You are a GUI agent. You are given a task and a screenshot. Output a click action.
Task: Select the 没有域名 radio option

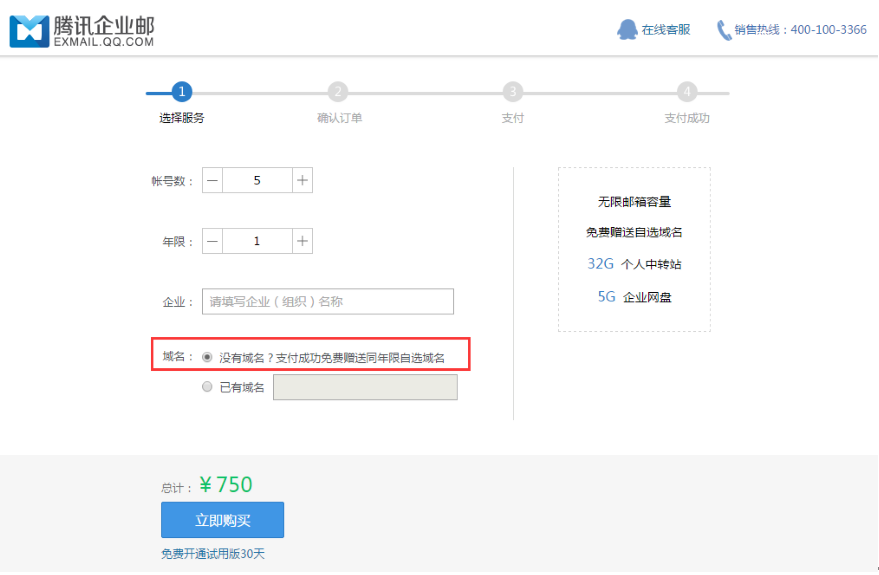click(207, 357)
